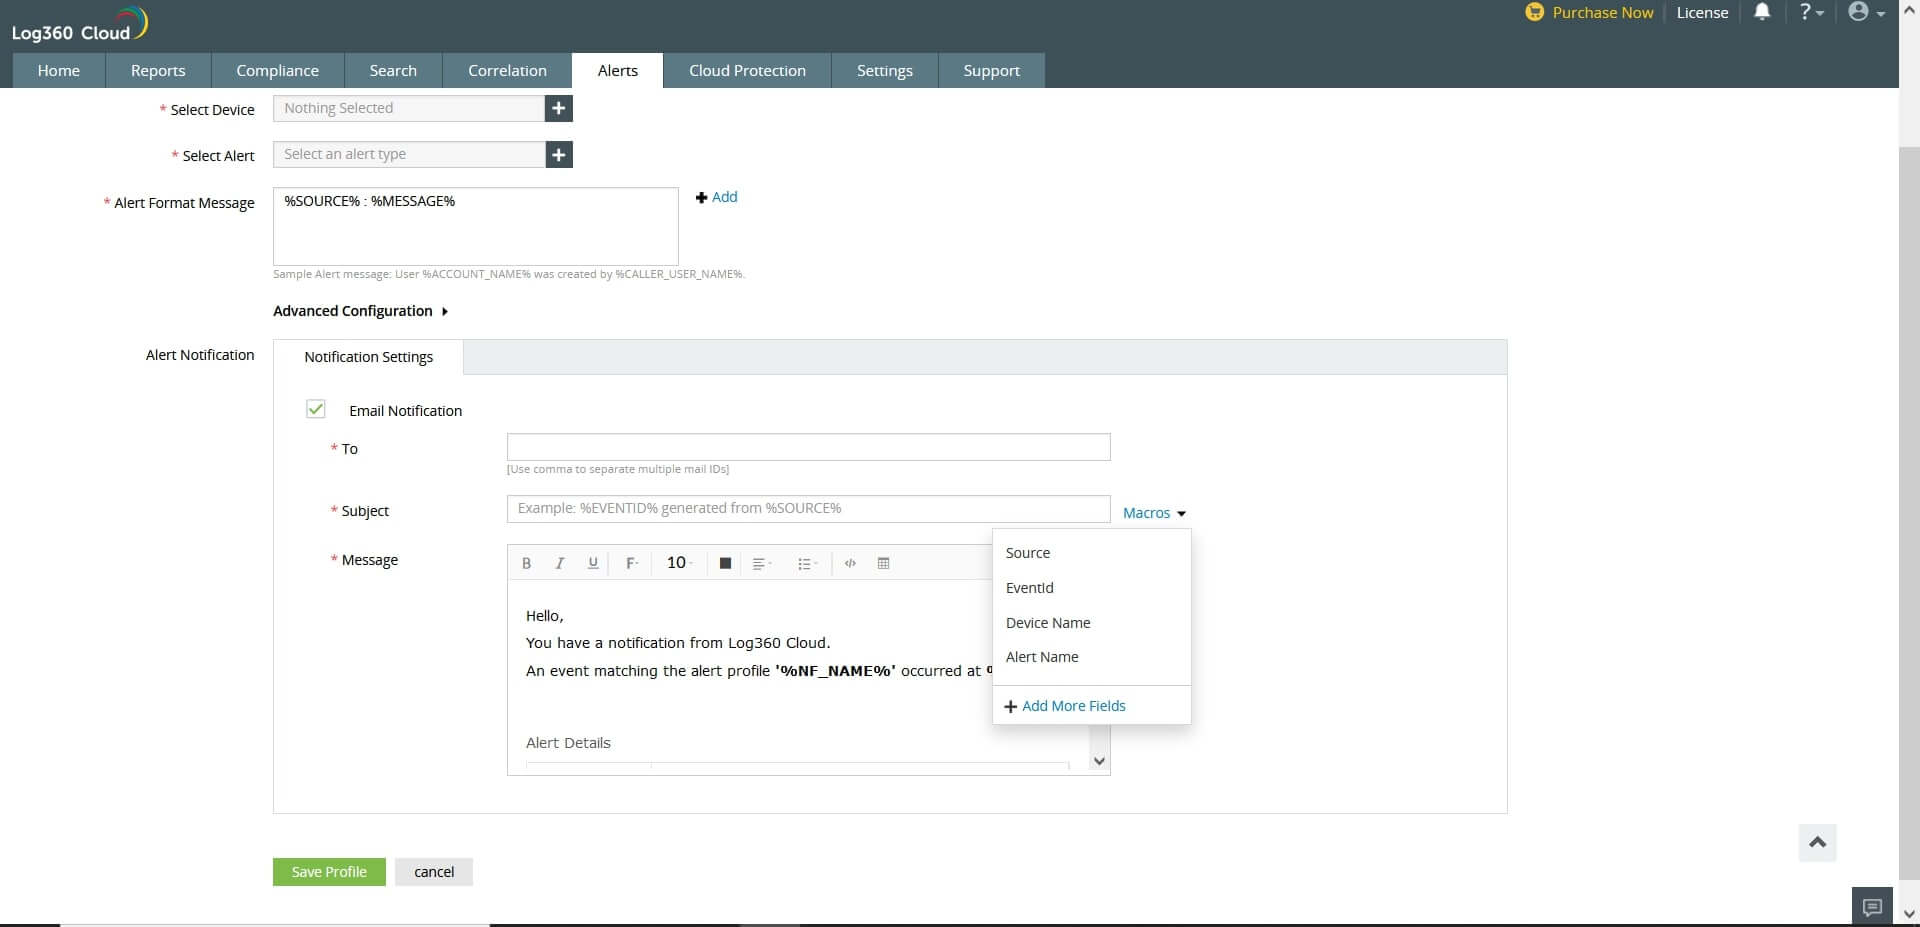
Task: Open the Search tab
Action: 393,71
